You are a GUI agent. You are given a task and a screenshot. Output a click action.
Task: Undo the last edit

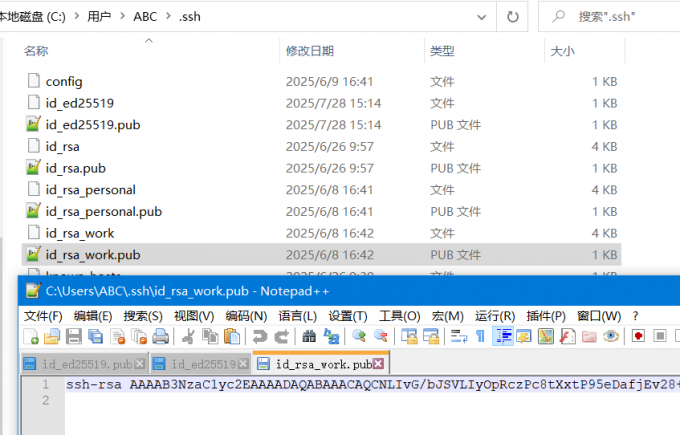260,337
